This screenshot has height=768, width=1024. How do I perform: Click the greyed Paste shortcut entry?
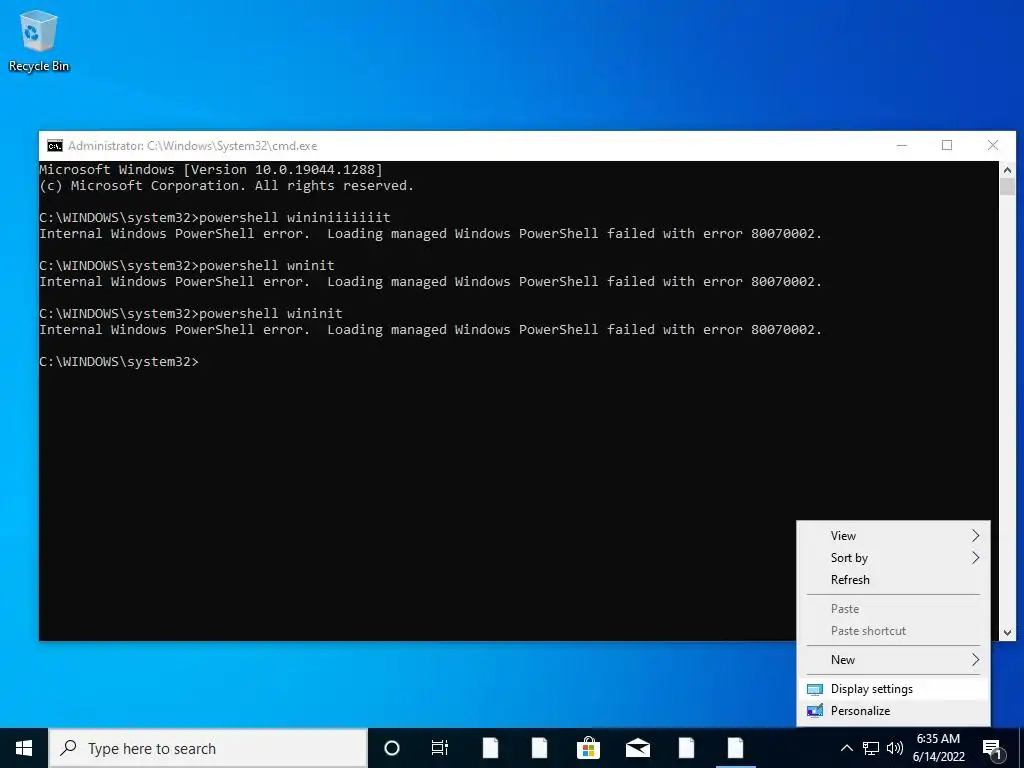[893, 631]
